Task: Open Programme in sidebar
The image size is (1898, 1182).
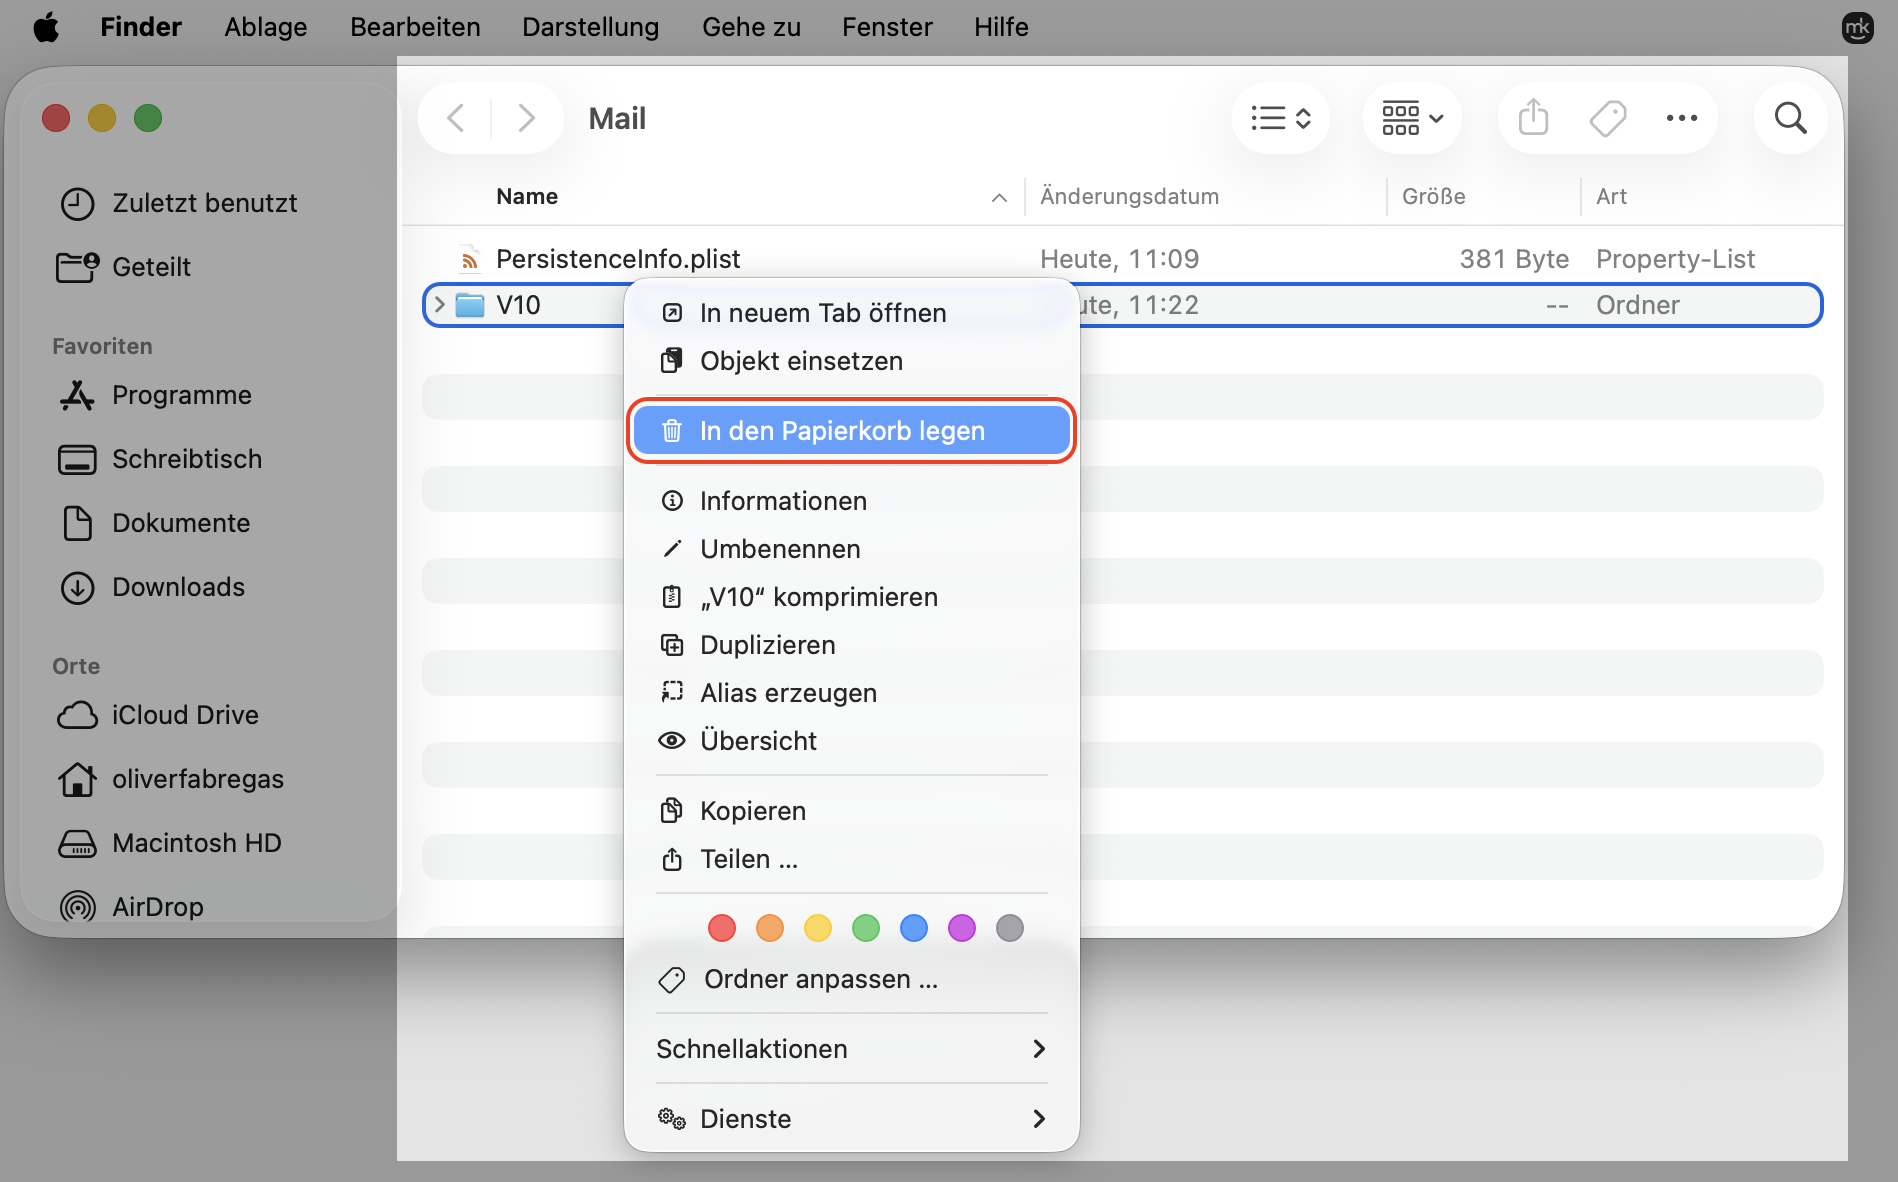Action: pyautogui.click(x=155, y=395)
